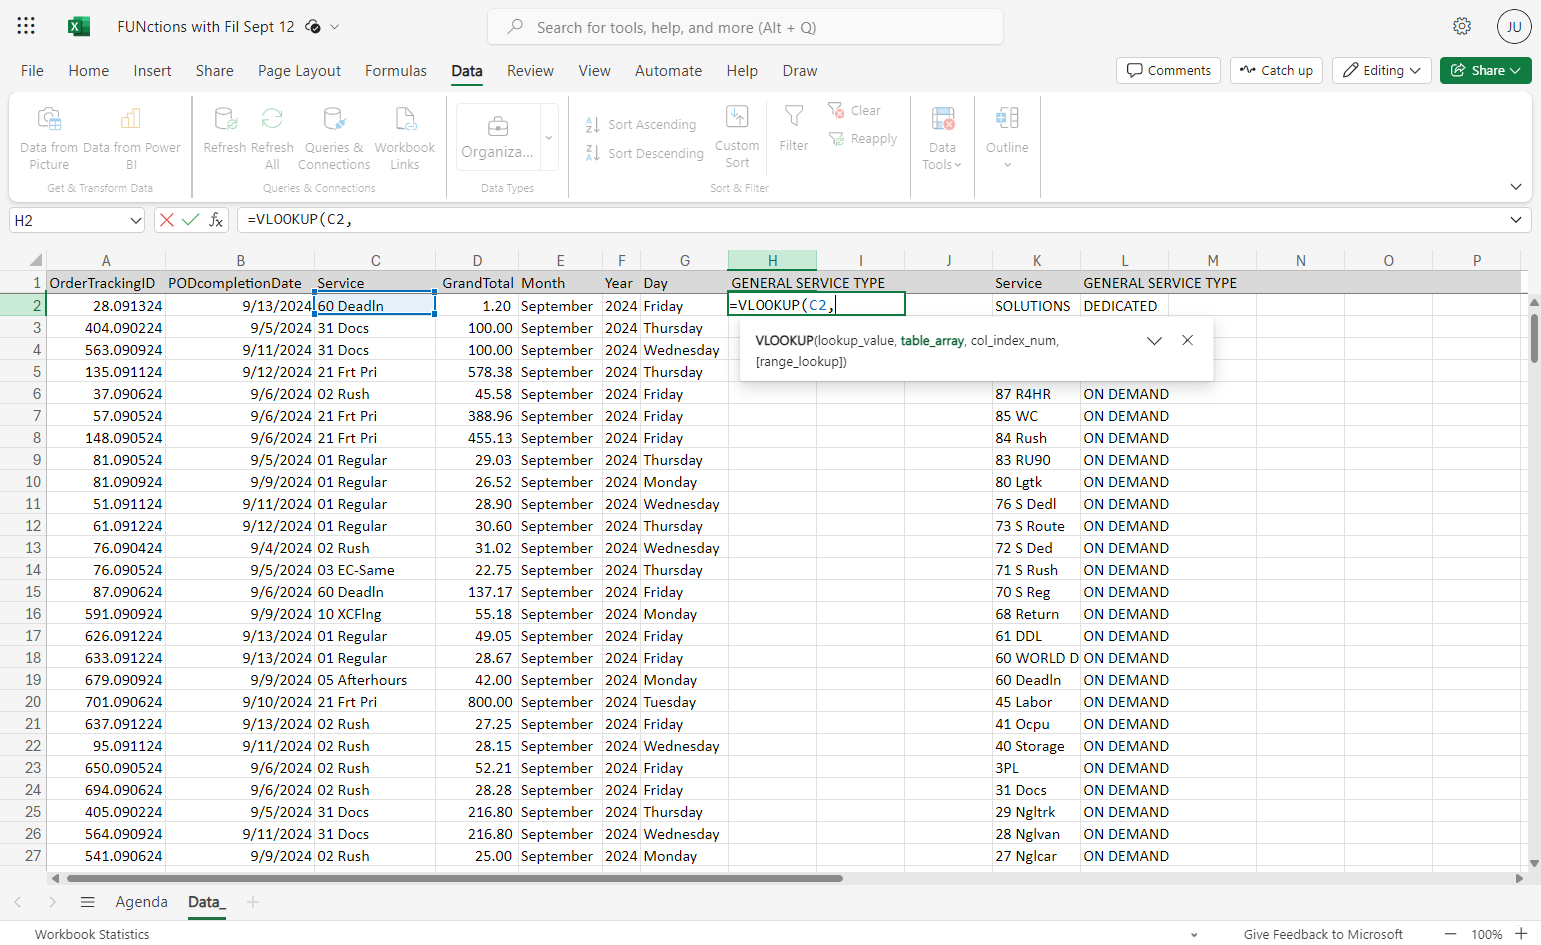
Task: Switch to the Formulas tab
Action: (396, 71)
